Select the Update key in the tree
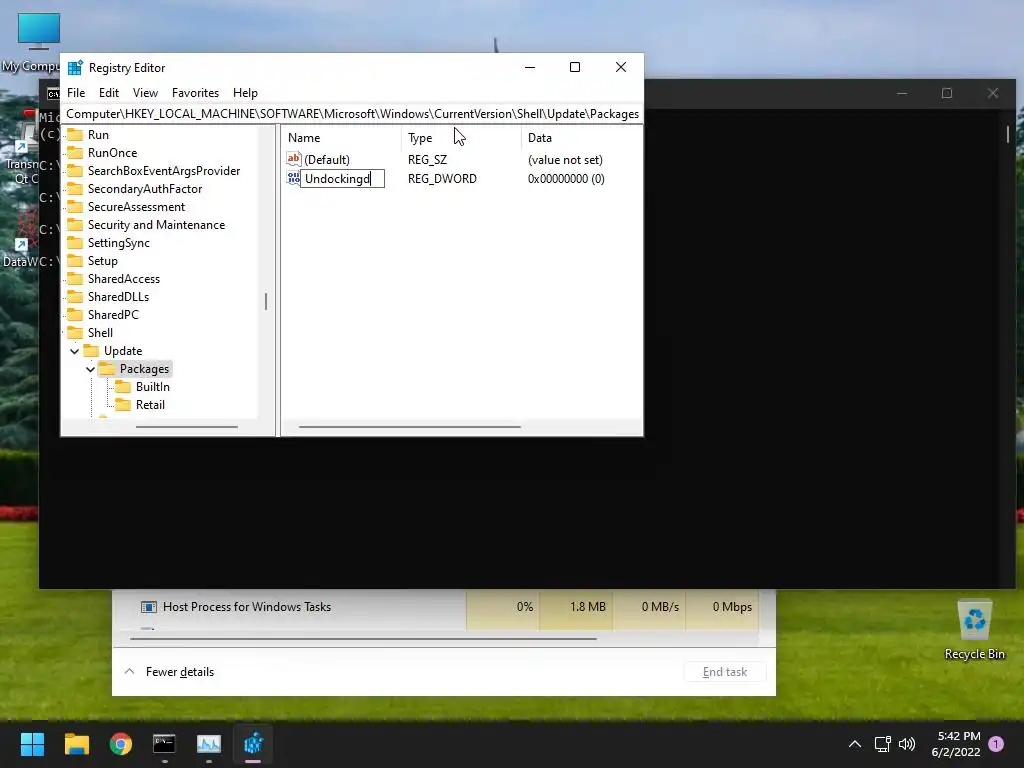This screenshot has width=1024, height=768. 123,351
